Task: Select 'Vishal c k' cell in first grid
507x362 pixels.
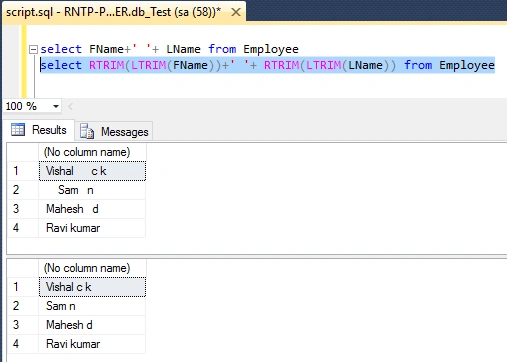Action: [92, 171]
